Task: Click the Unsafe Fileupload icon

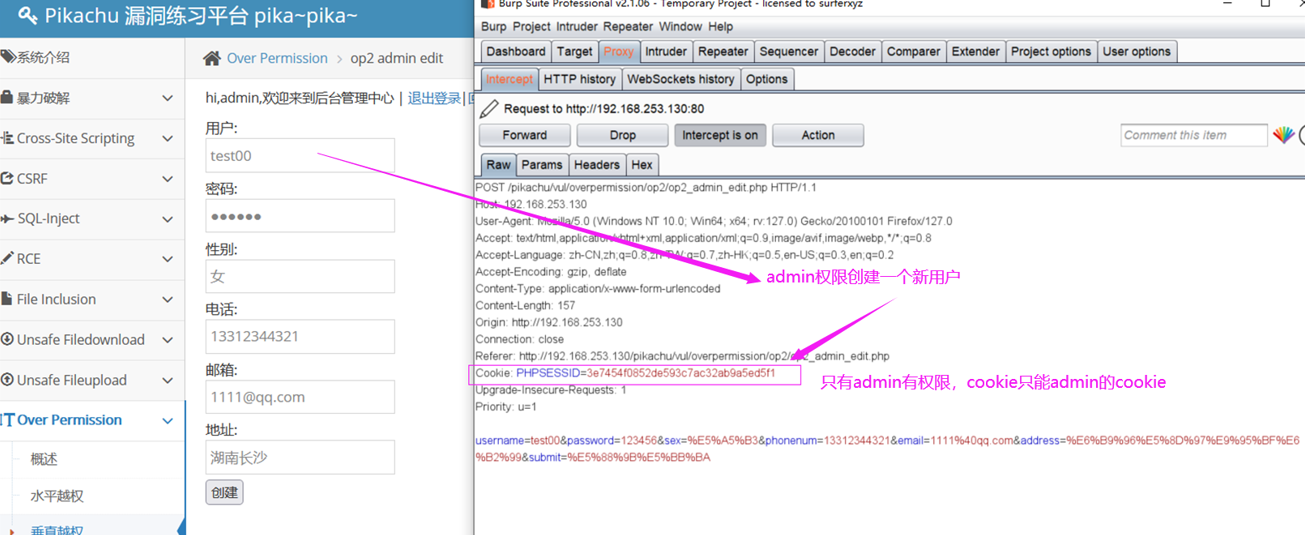Action: pos(7,380)
